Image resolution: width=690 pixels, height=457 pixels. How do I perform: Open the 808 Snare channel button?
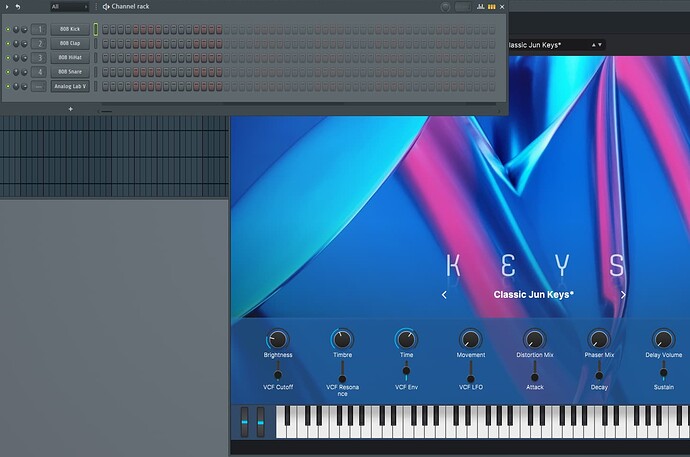click(70, 71)
